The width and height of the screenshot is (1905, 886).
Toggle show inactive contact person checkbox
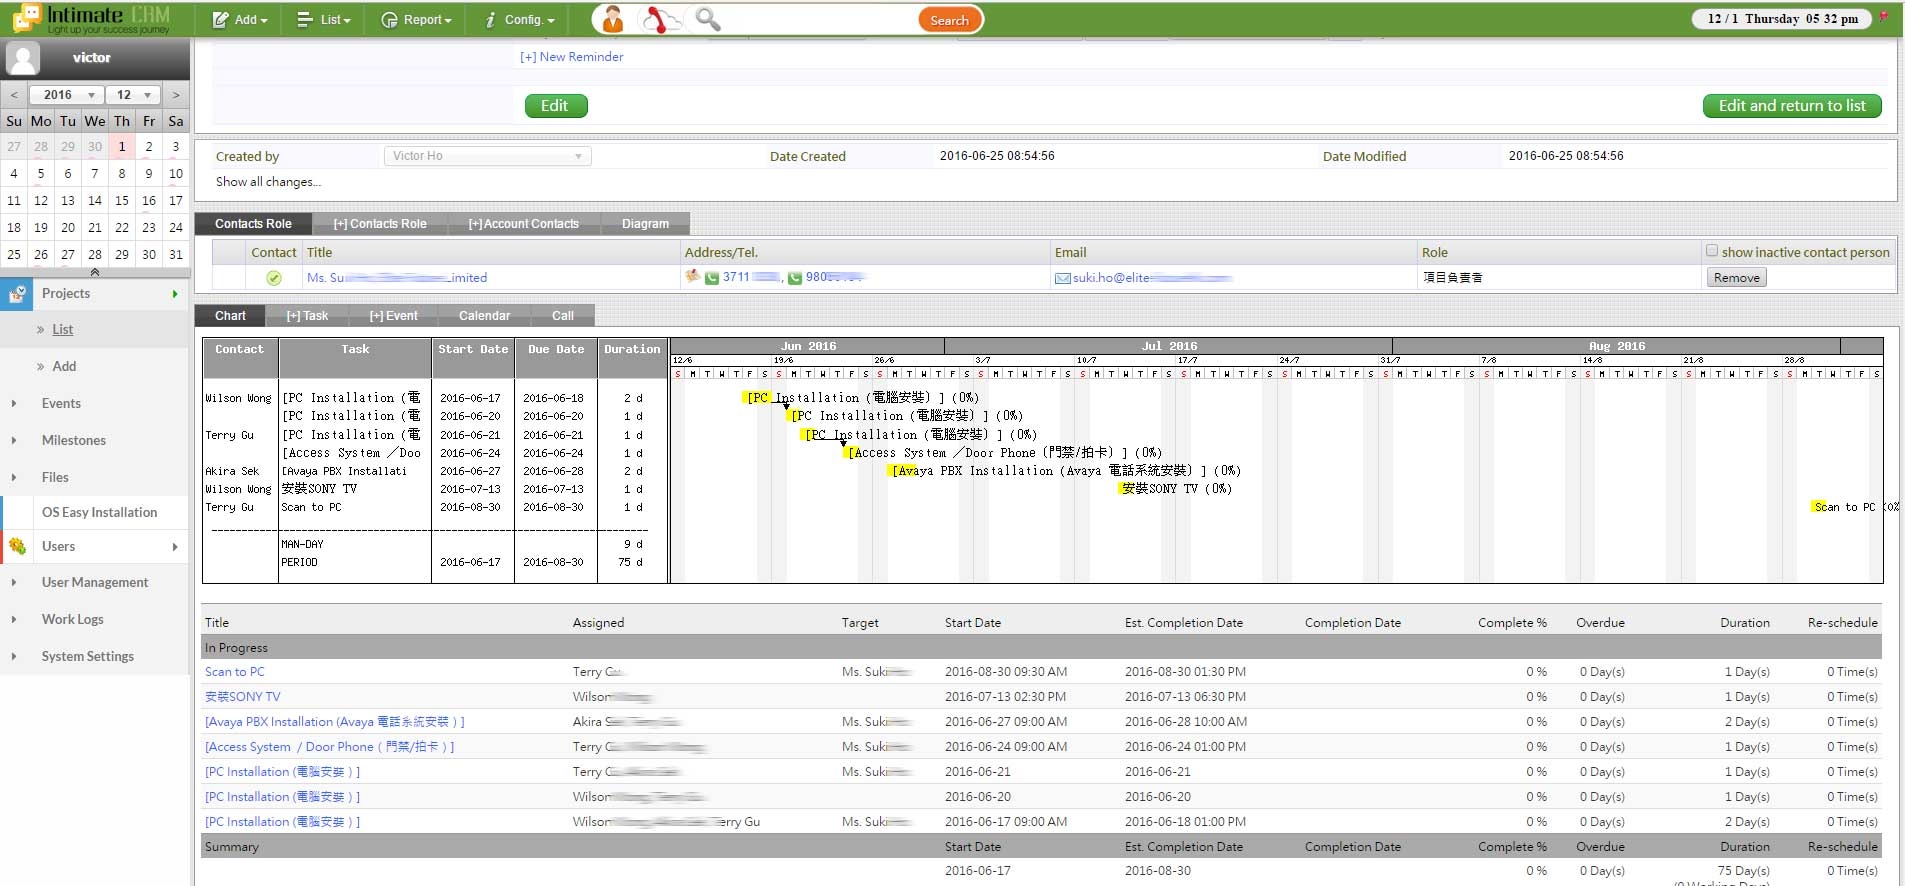1711,251
